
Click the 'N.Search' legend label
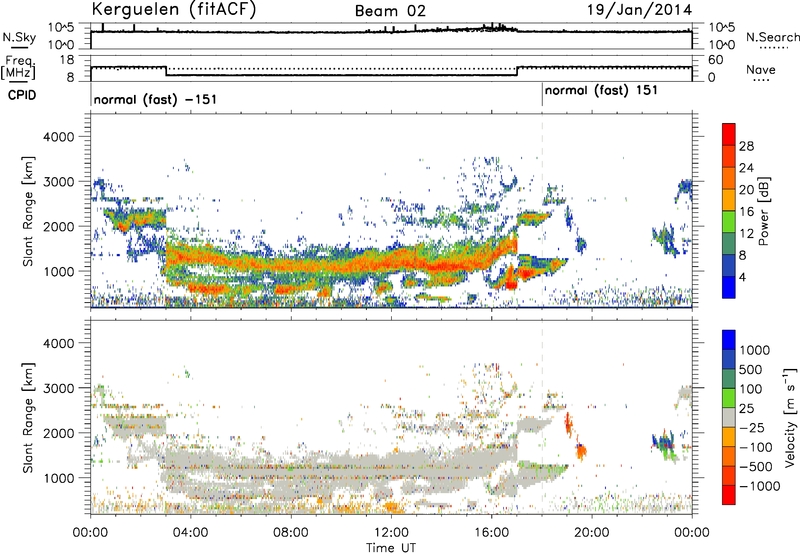click(772, 37)
